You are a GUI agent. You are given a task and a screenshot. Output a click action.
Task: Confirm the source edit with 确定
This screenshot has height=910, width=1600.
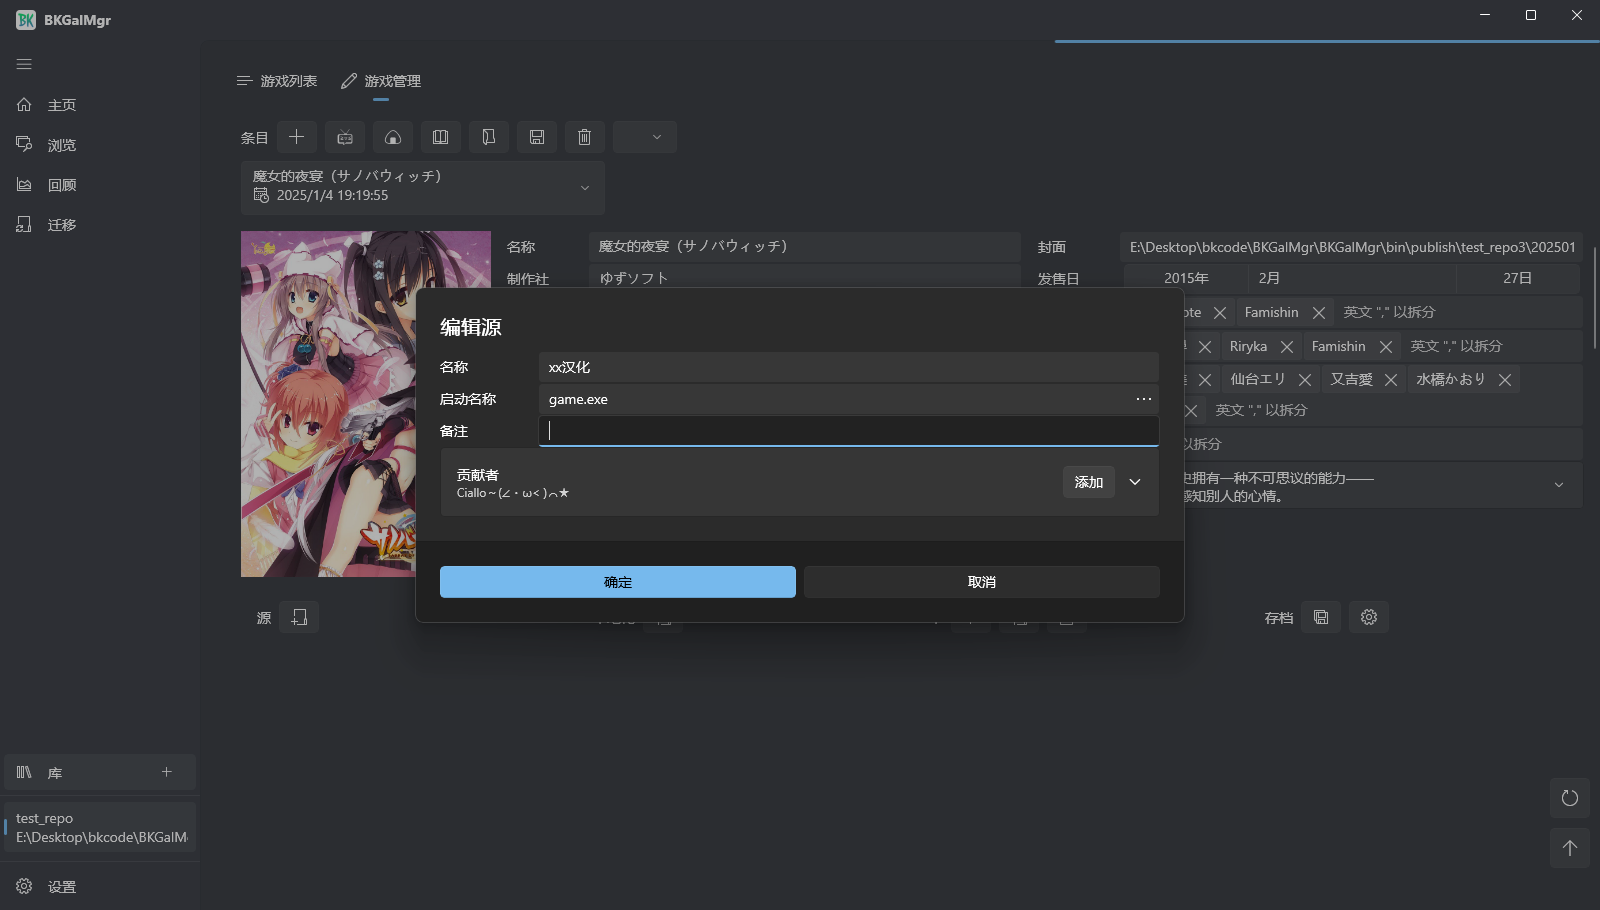pyautogui.click(x=617, y=581)
